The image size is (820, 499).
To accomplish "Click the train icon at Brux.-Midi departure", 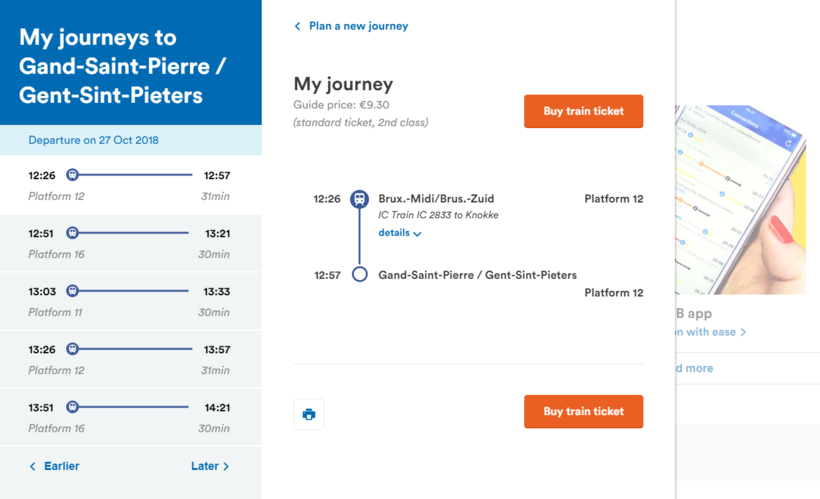I will 360,199.
